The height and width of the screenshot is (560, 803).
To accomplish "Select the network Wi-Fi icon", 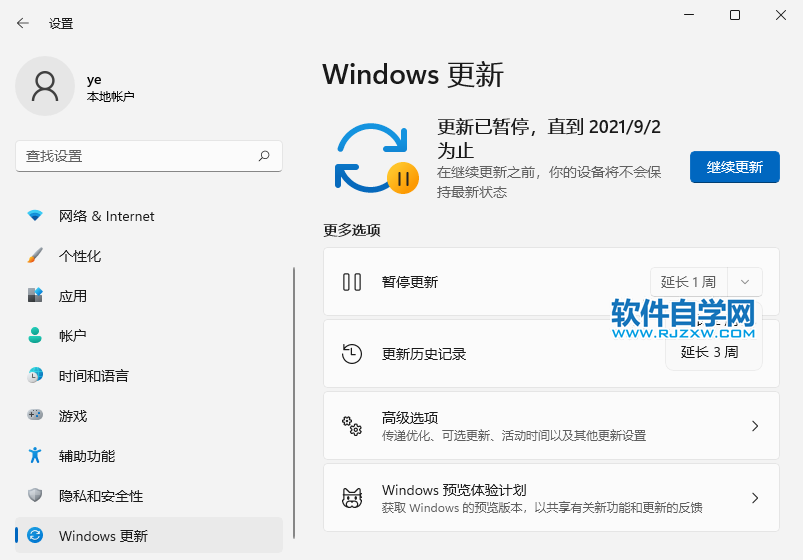I will (x=35, y=216).
